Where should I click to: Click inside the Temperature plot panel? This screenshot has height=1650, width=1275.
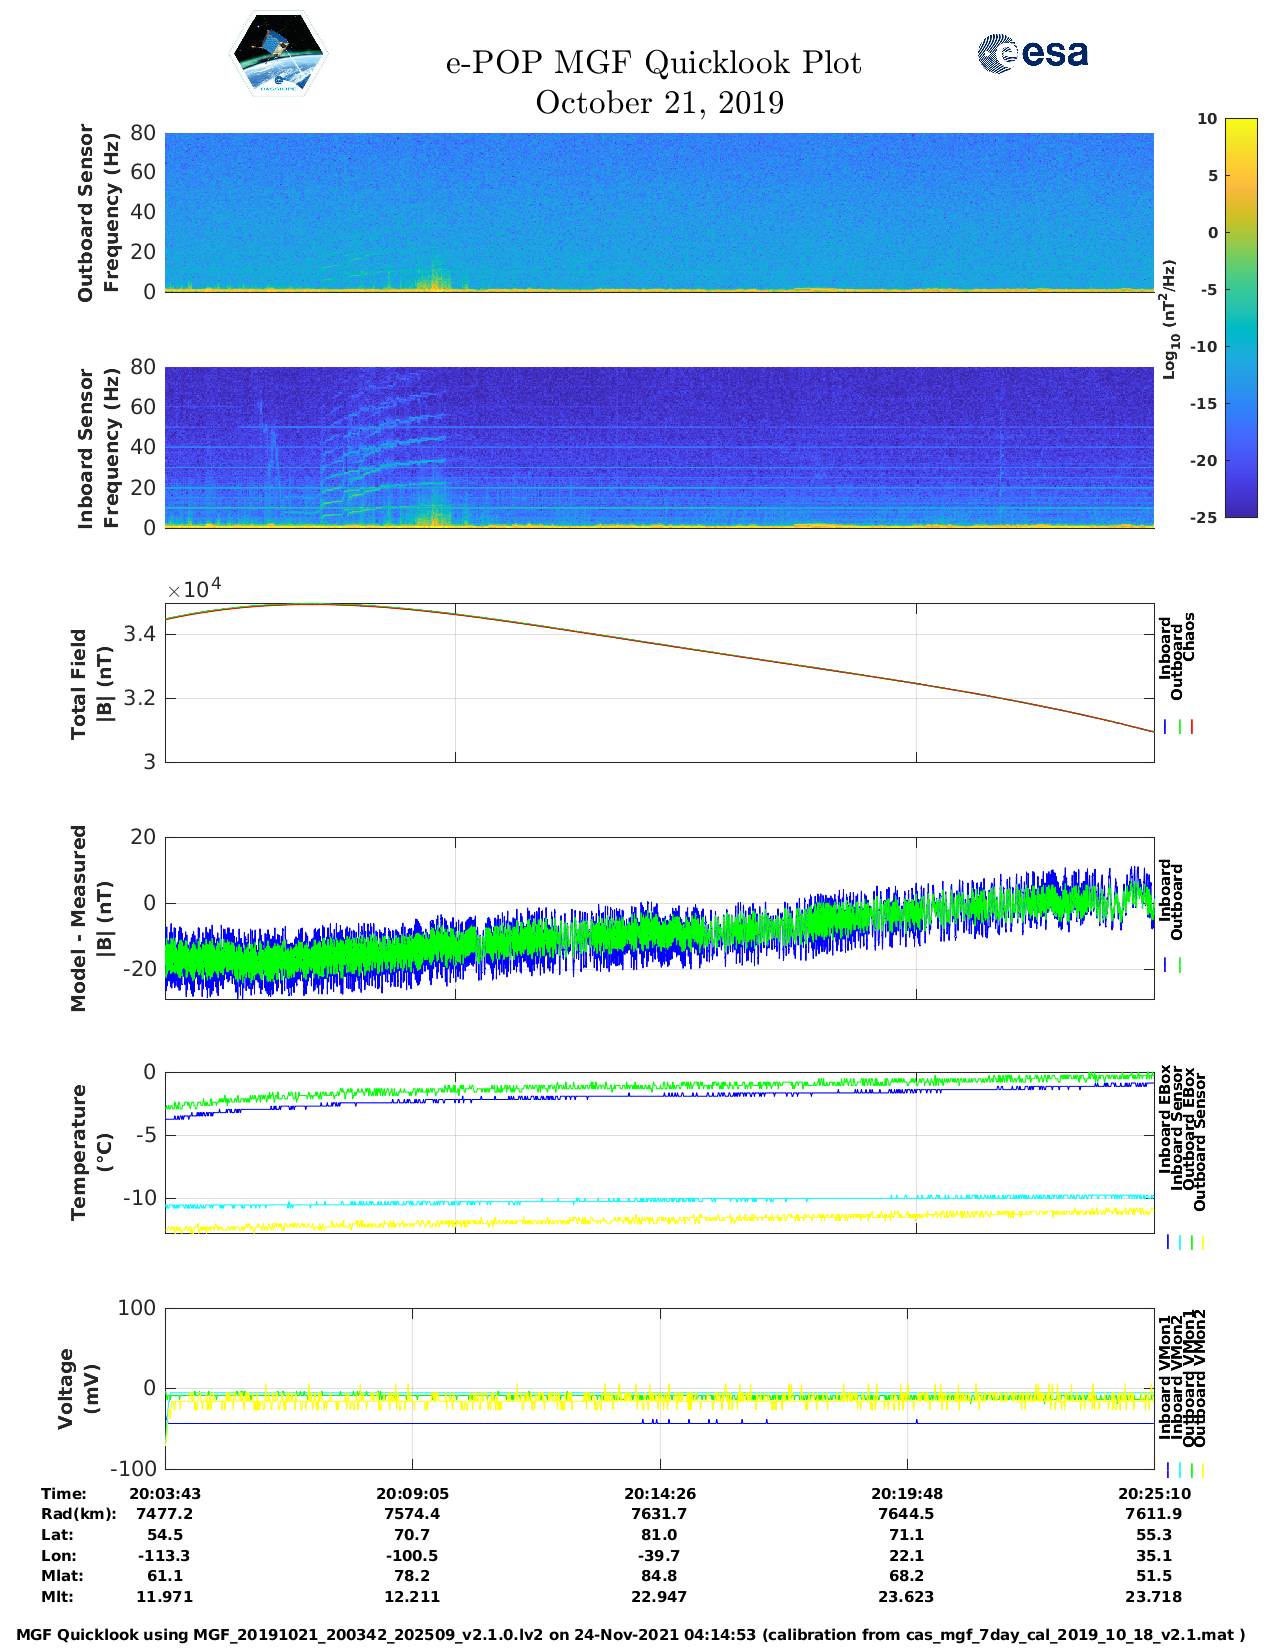pyautogui.click(x=659, y=1152)
